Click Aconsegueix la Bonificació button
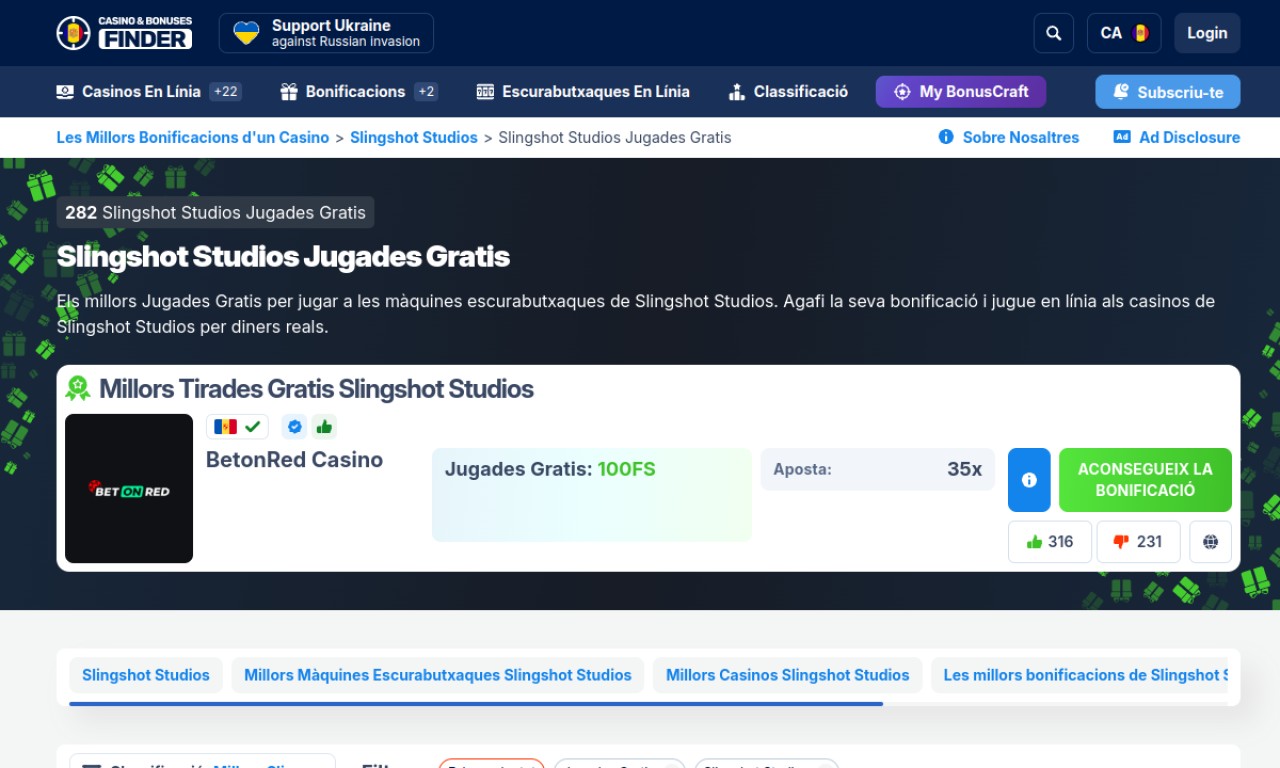1280x768 pixels. 1145,480
